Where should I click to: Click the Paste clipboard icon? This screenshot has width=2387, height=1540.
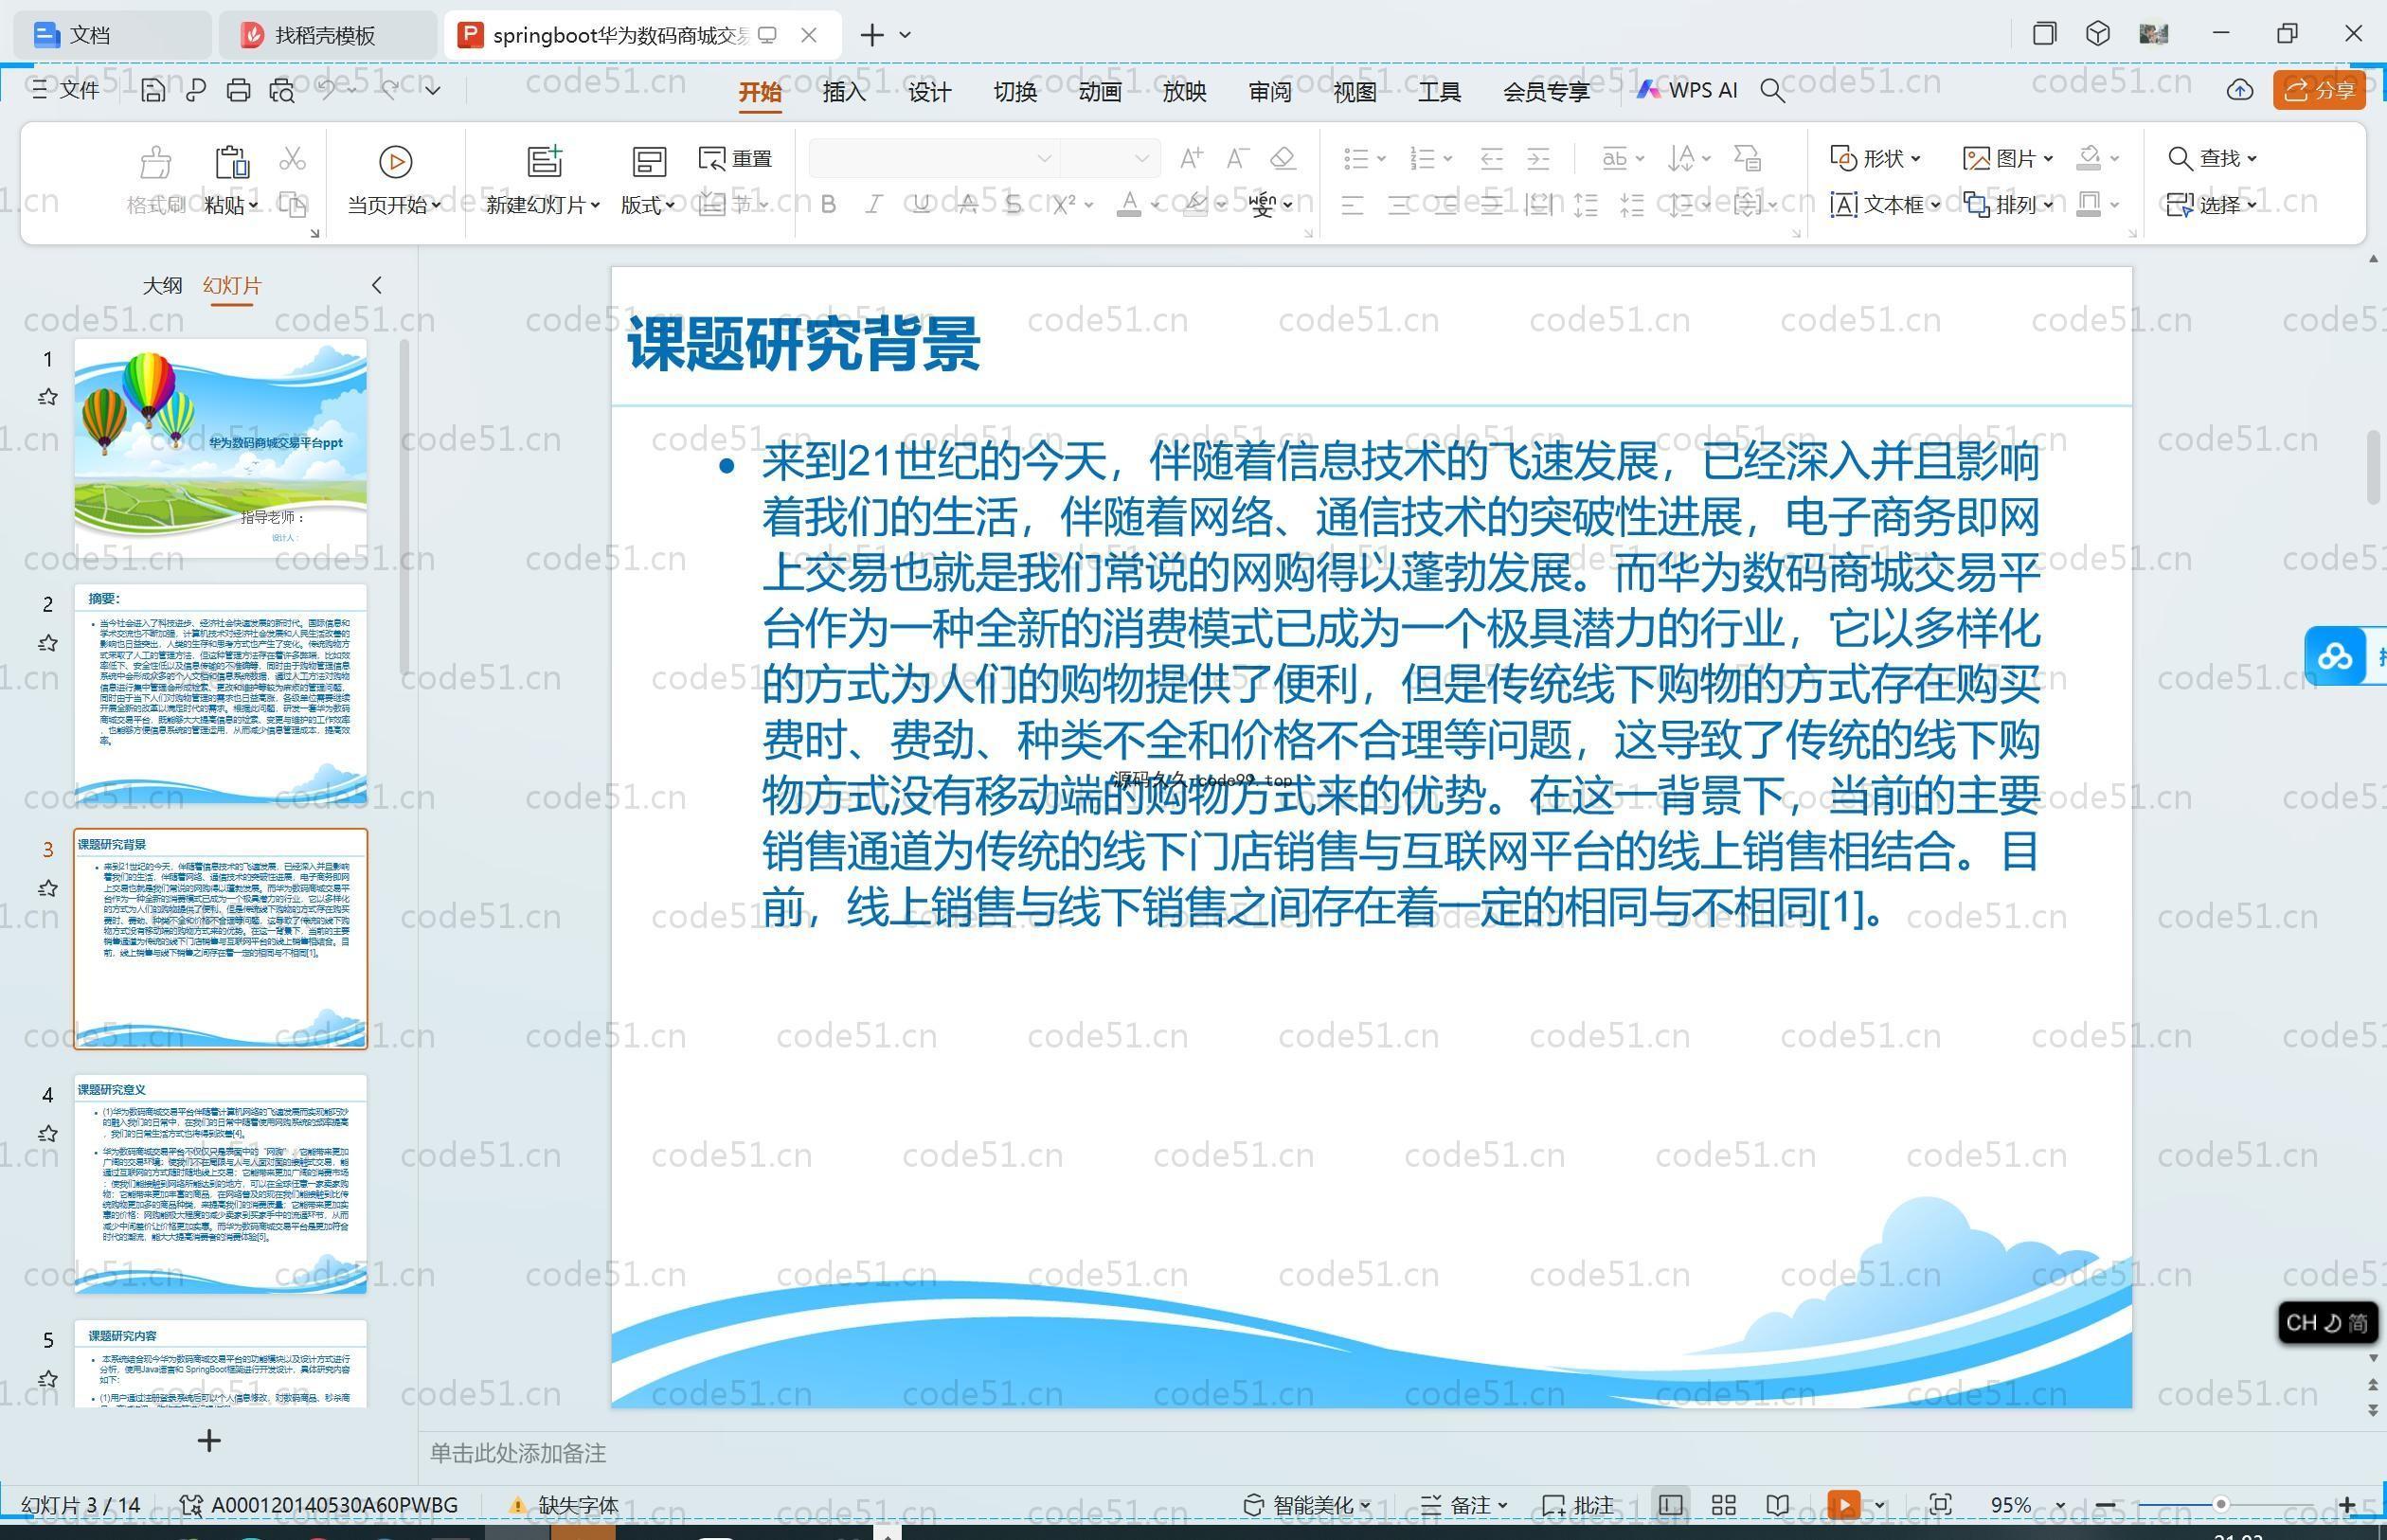232,161
